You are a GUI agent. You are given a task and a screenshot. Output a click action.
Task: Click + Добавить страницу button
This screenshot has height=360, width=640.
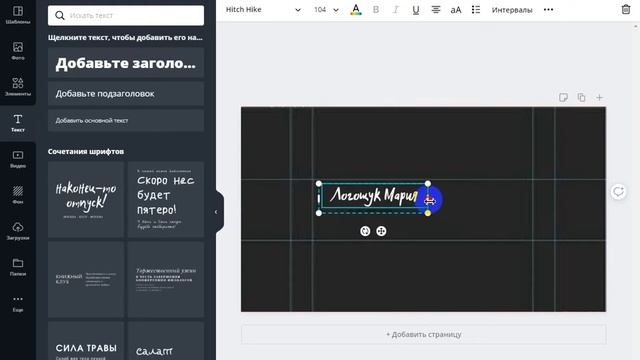423,334
